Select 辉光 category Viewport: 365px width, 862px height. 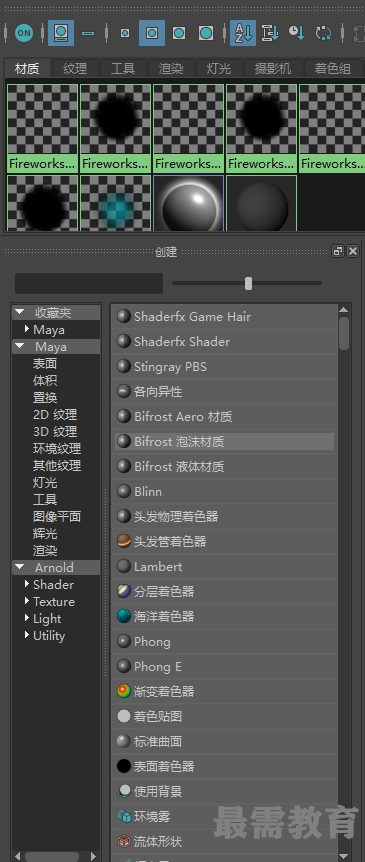(45, 534)
